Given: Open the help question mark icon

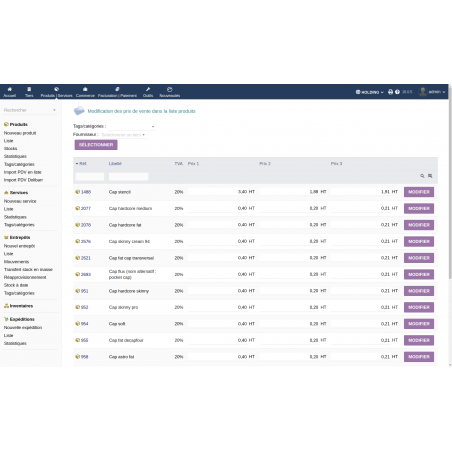Looking at the screenshot, I should pyautogui.click(x=397, y=92).
